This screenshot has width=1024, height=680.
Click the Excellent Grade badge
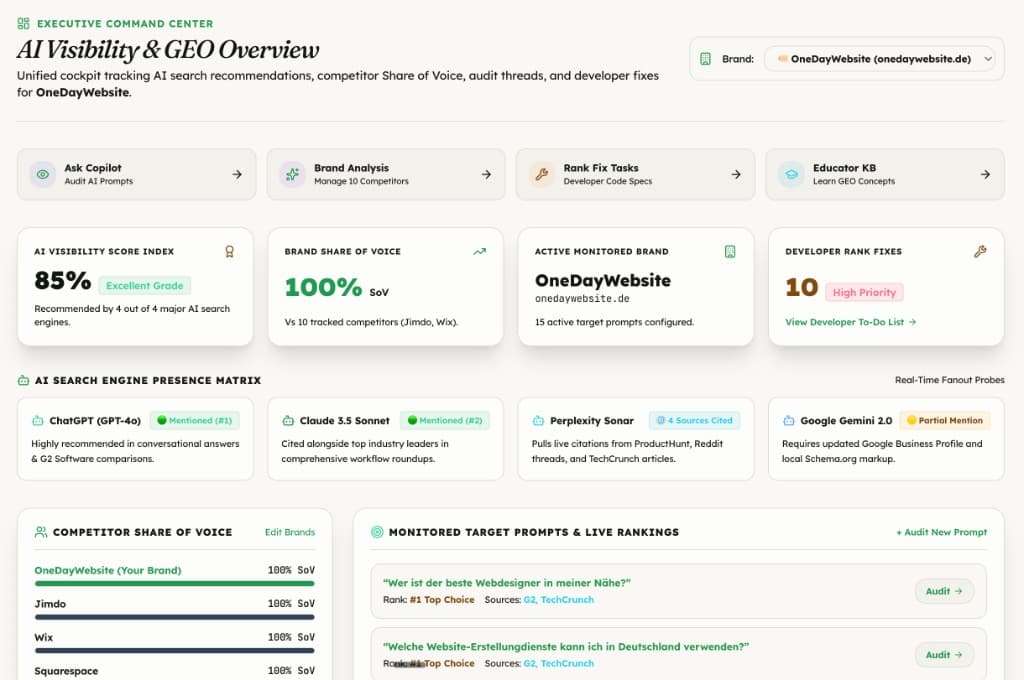tap(145, 285)
